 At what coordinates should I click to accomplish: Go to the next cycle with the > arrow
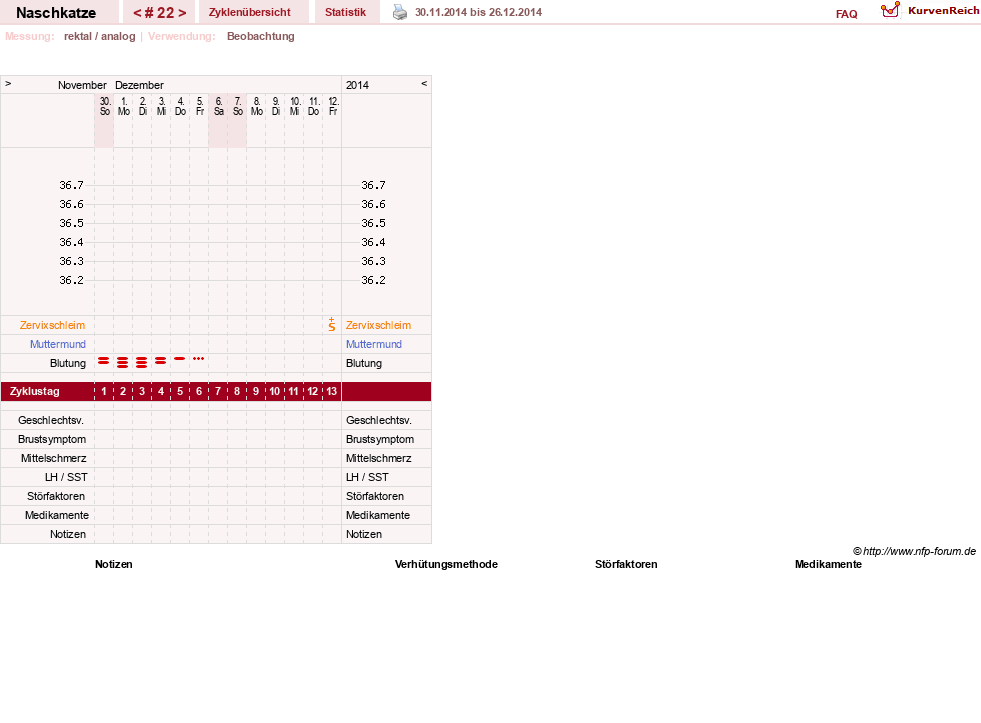[x=182, y=13]
